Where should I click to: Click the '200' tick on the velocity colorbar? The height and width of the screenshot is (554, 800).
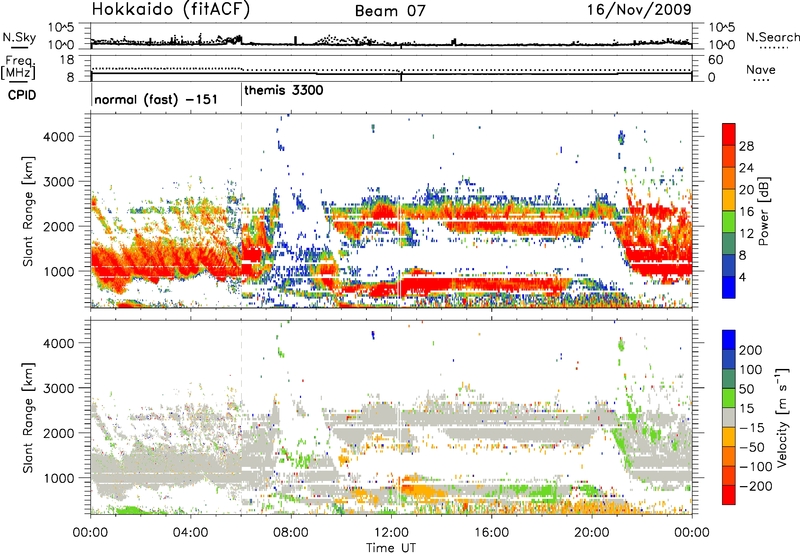point(751,350)
